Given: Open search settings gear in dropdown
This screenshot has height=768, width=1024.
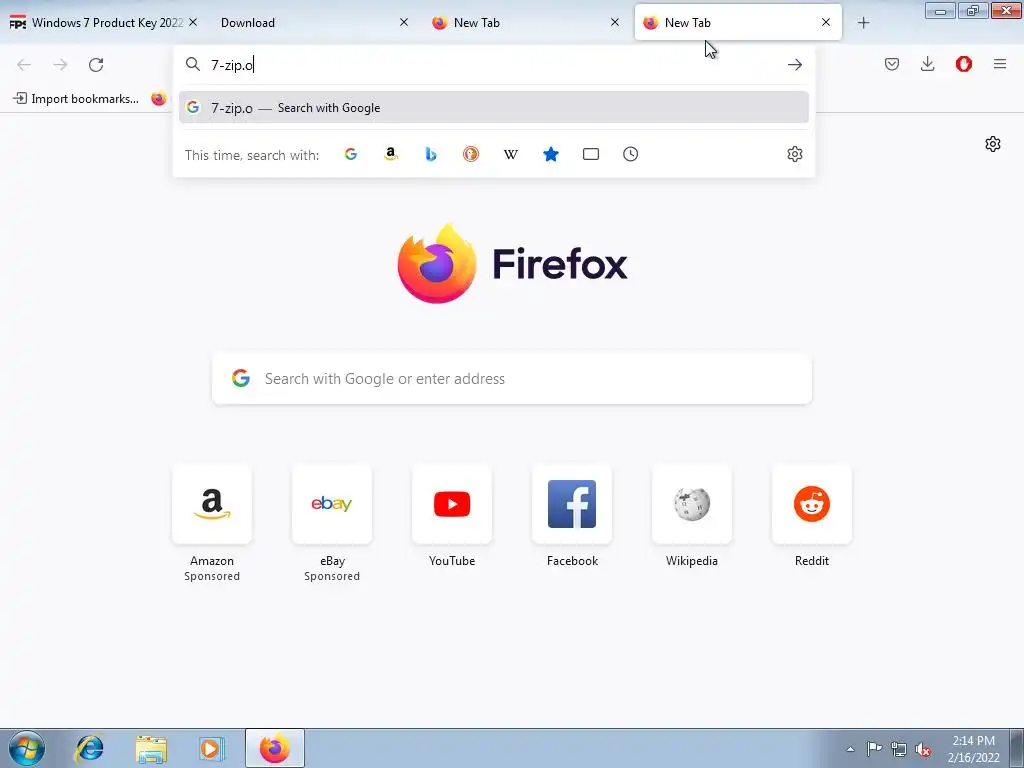Looking at the screenshot, I should click(795, 154).
